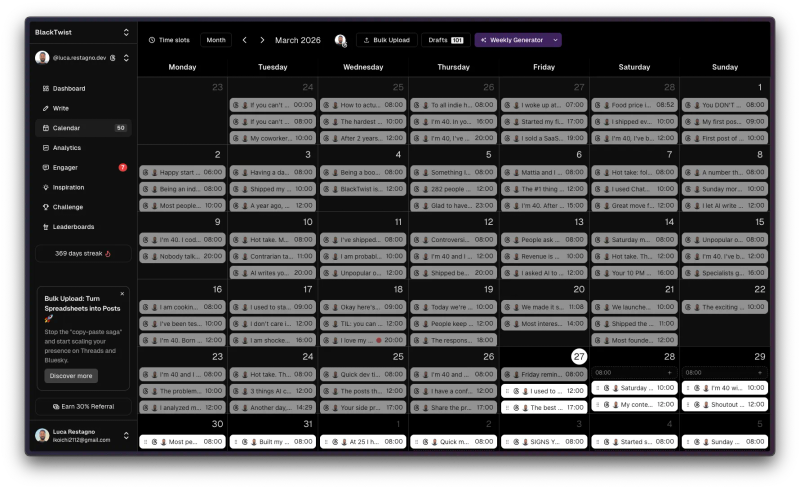
Task: Select today's date 27
Action: 579,356
